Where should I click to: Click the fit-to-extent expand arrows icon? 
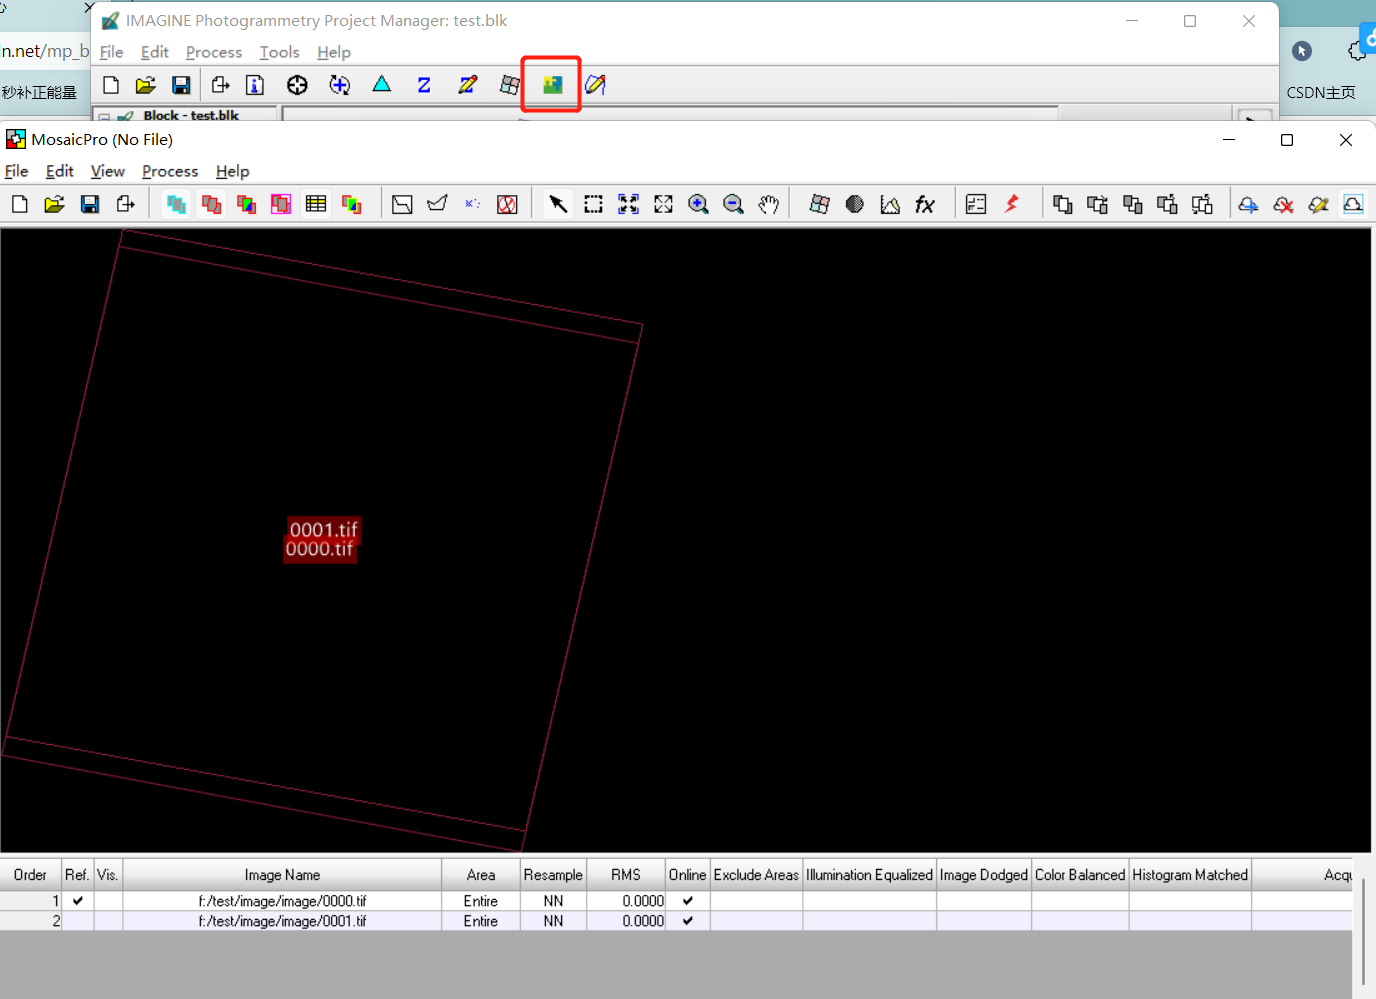(x=663, y=204)
